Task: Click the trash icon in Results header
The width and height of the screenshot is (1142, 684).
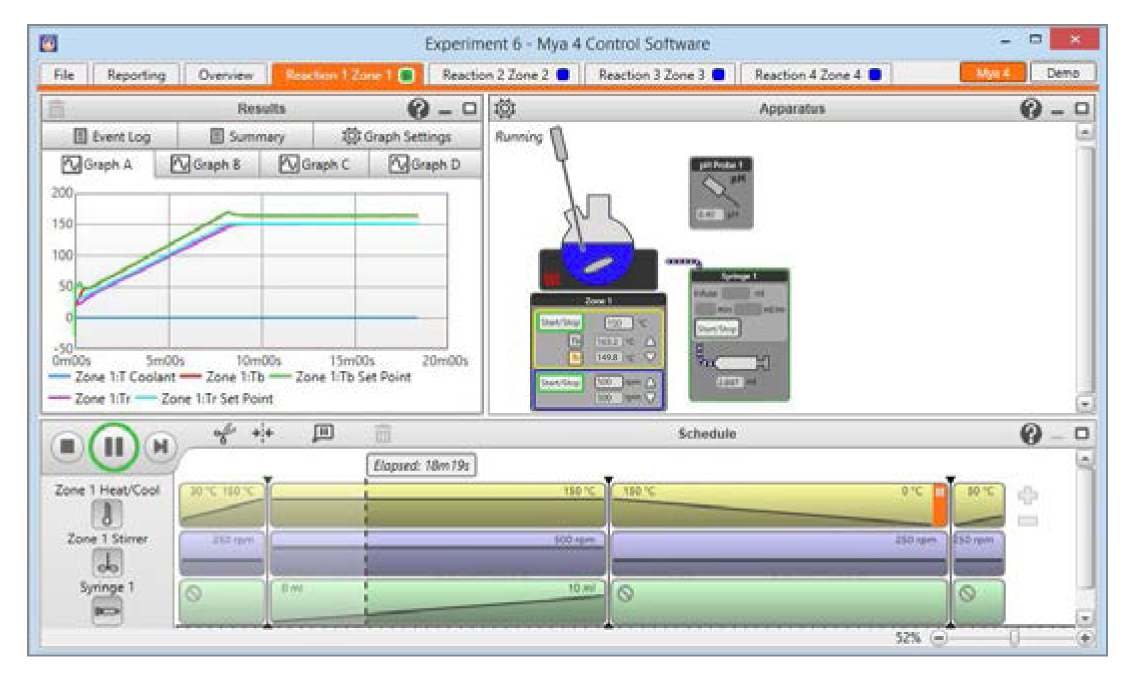Action: pyautogui.click(x=57, y=109)
